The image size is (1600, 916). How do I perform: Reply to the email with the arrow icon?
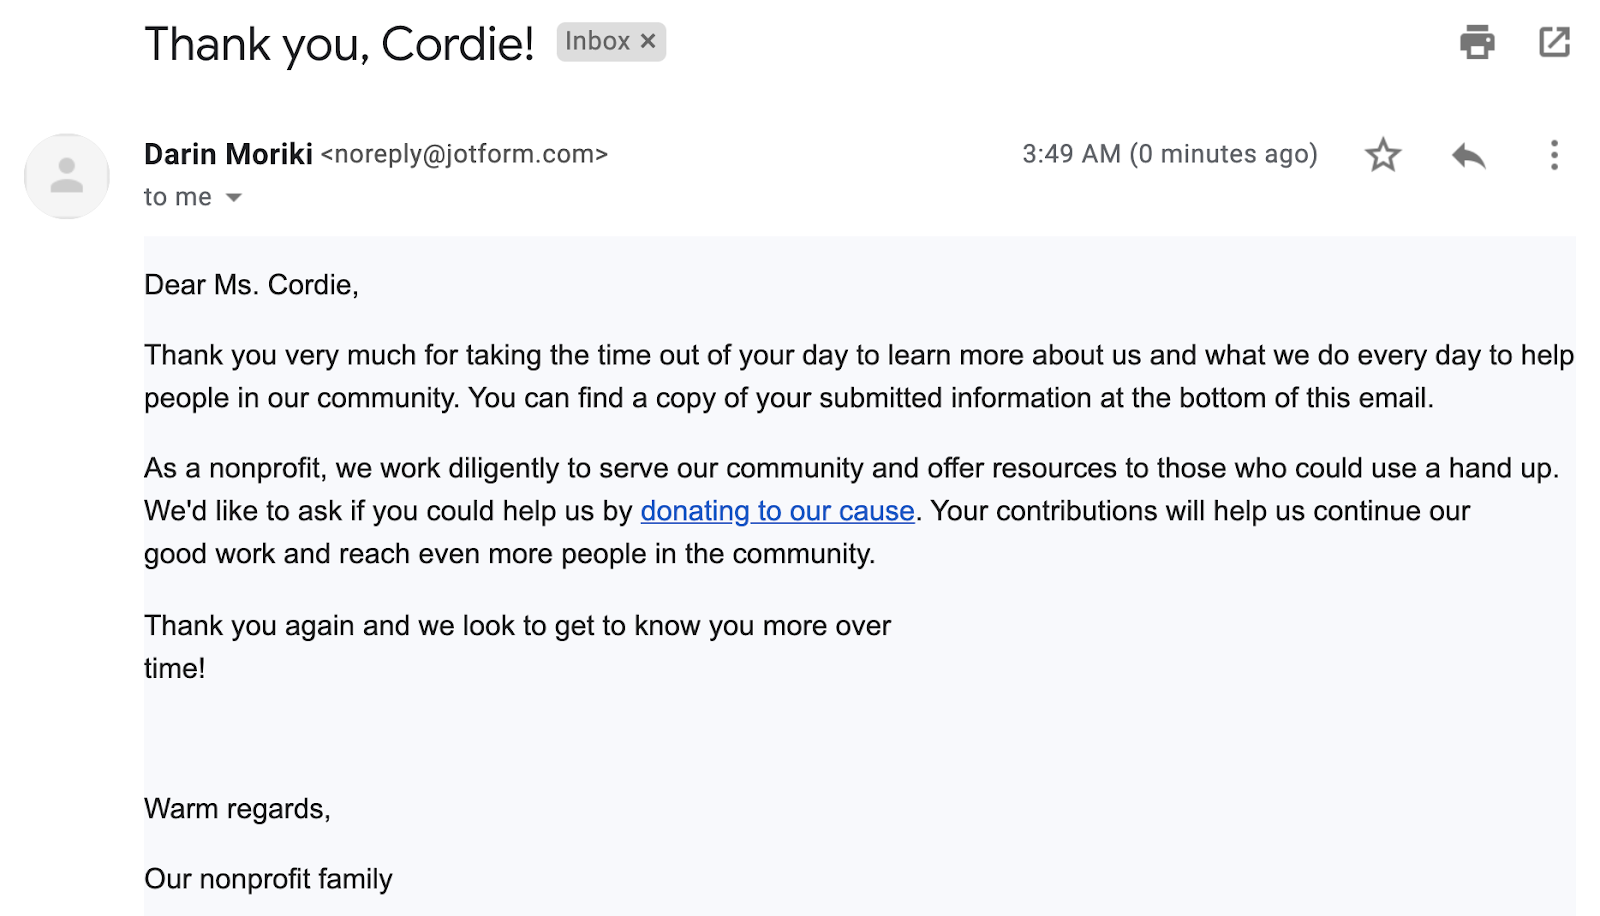[x=1468, y=155]
